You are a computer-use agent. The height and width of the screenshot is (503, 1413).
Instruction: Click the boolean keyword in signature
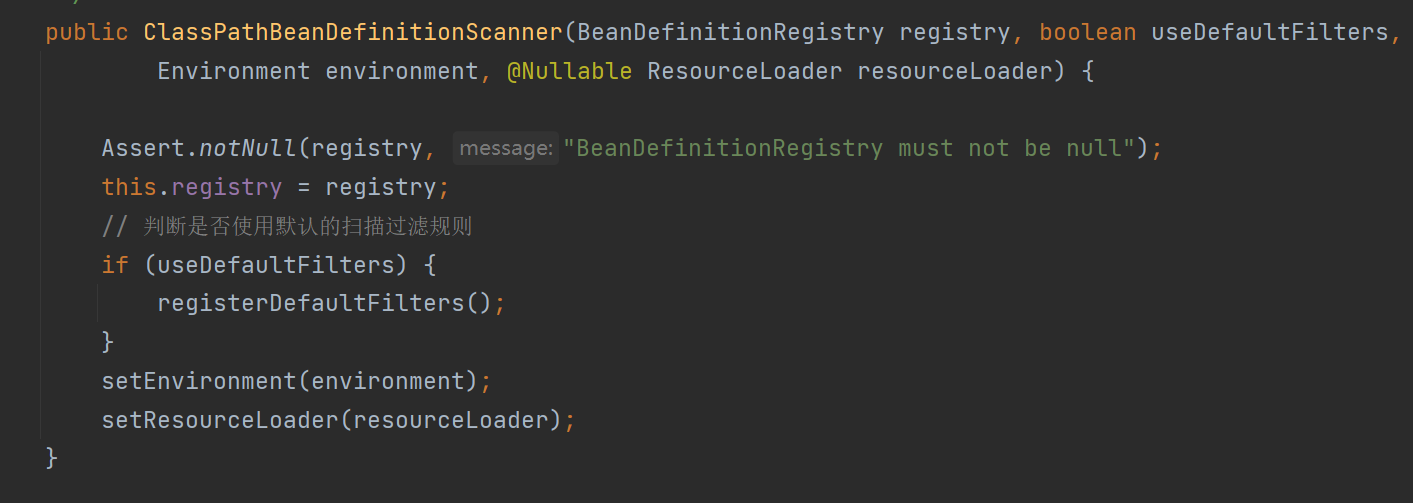coord(1087,32)
